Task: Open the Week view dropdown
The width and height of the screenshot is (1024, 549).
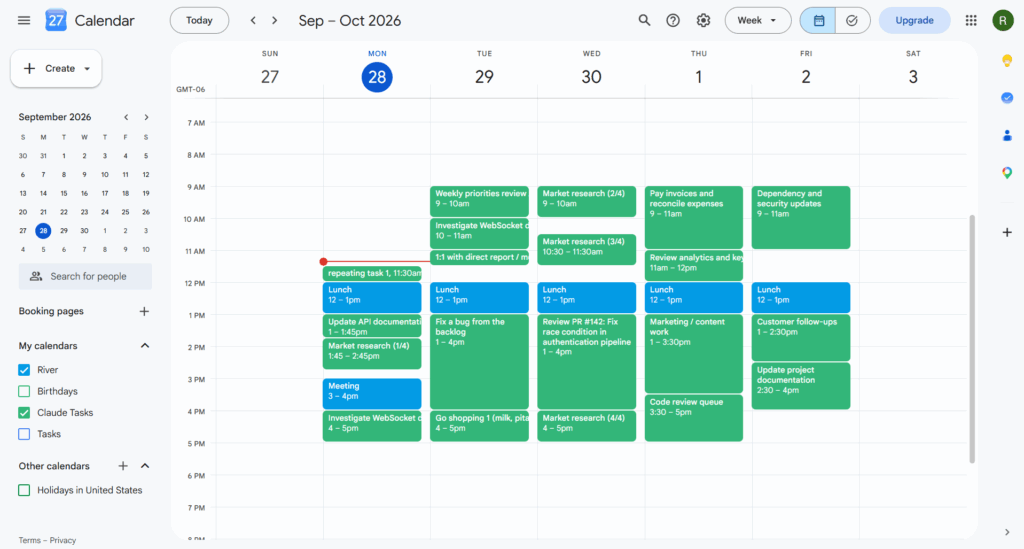Action: pyautogui.click(x=758, y=20)
